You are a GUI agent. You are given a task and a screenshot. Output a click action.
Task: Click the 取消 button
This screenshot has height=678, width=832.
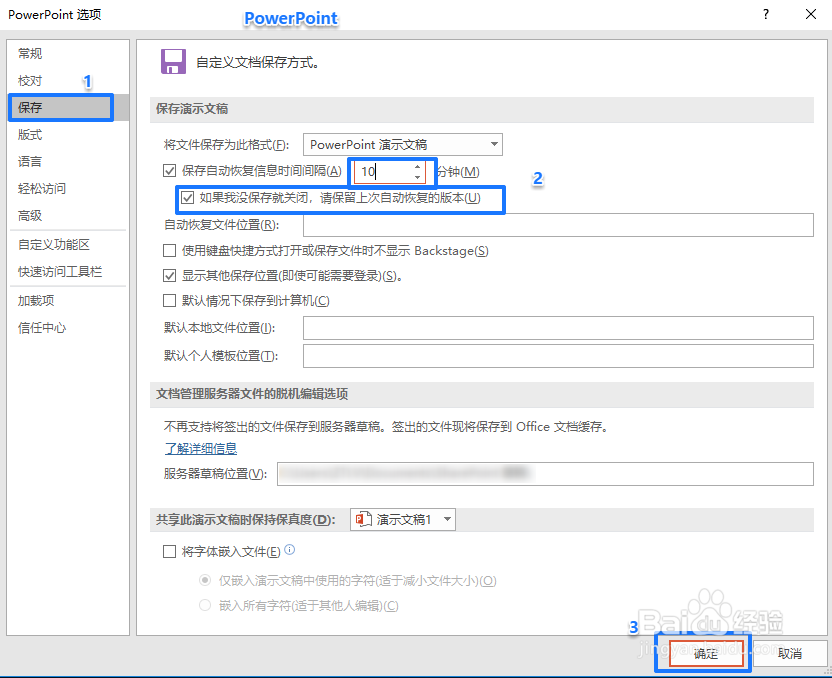(x=790, y=654)
